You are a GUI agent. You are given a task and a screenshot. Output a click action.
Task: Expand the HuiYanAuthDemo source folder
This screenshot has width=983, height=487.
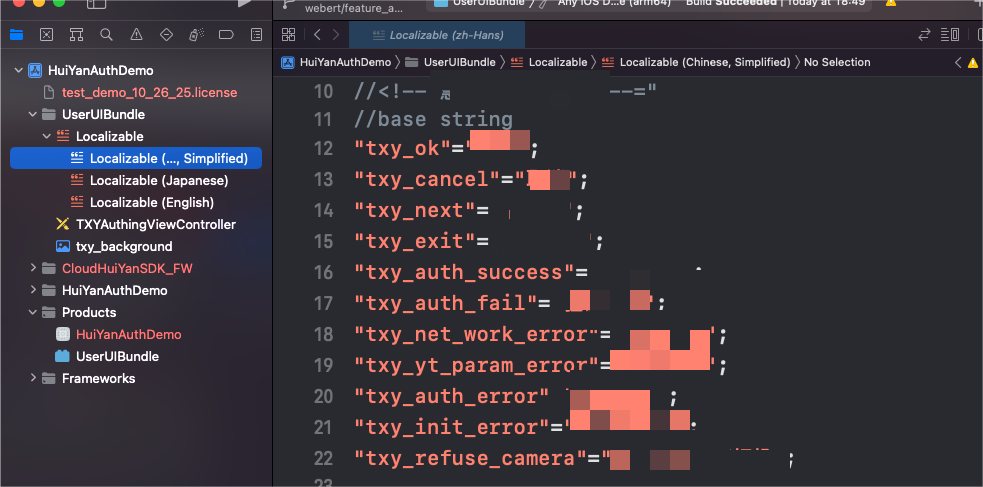click(x=33, y=290)
